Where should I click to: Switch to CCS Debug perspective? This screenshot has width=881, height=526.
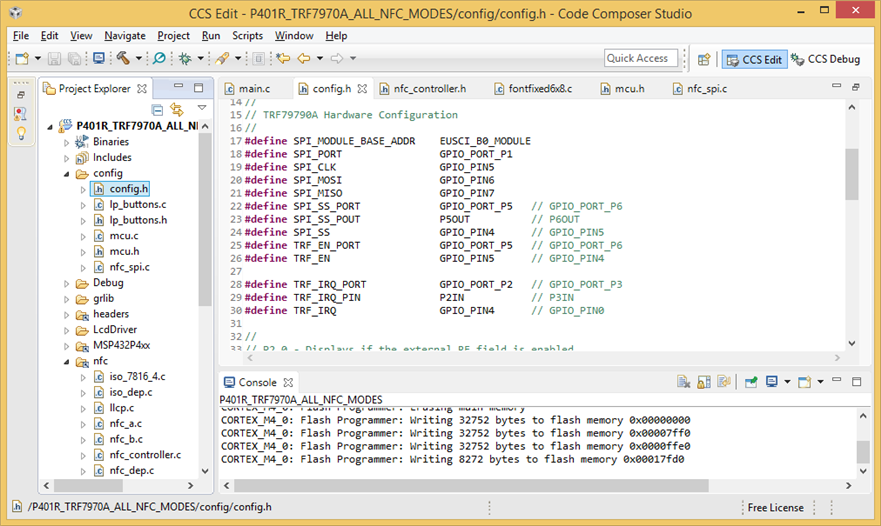click(x=825, y=59)
